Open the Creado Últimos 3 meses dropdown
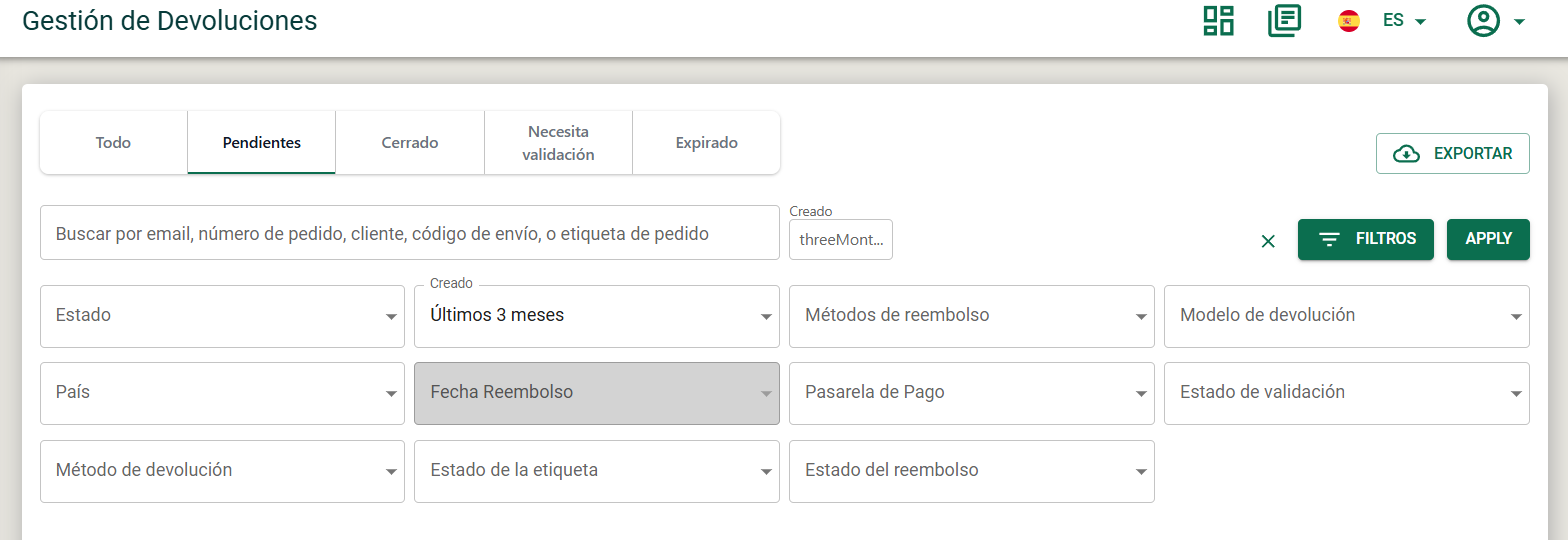 (597, 316)
